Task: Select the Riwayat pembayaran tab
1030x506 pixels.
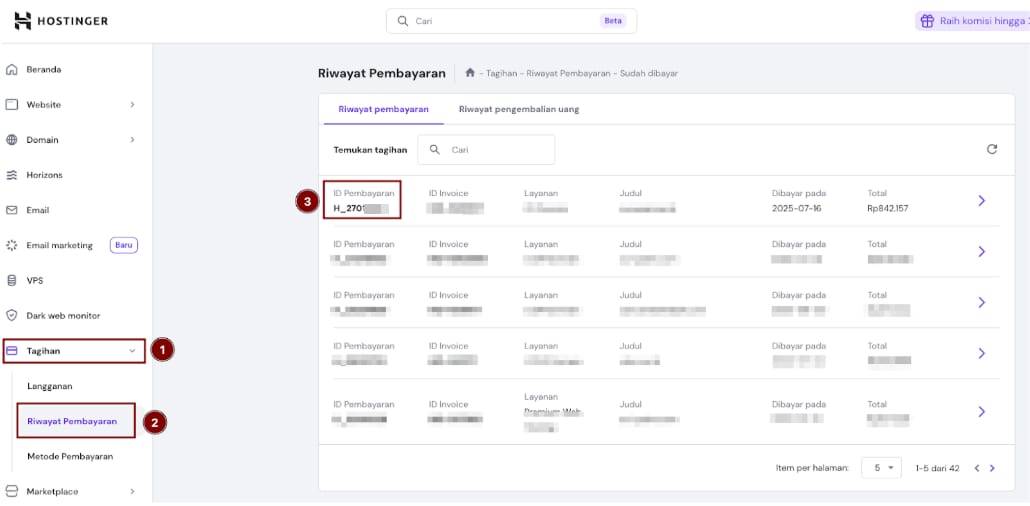Action: [383, 109]
